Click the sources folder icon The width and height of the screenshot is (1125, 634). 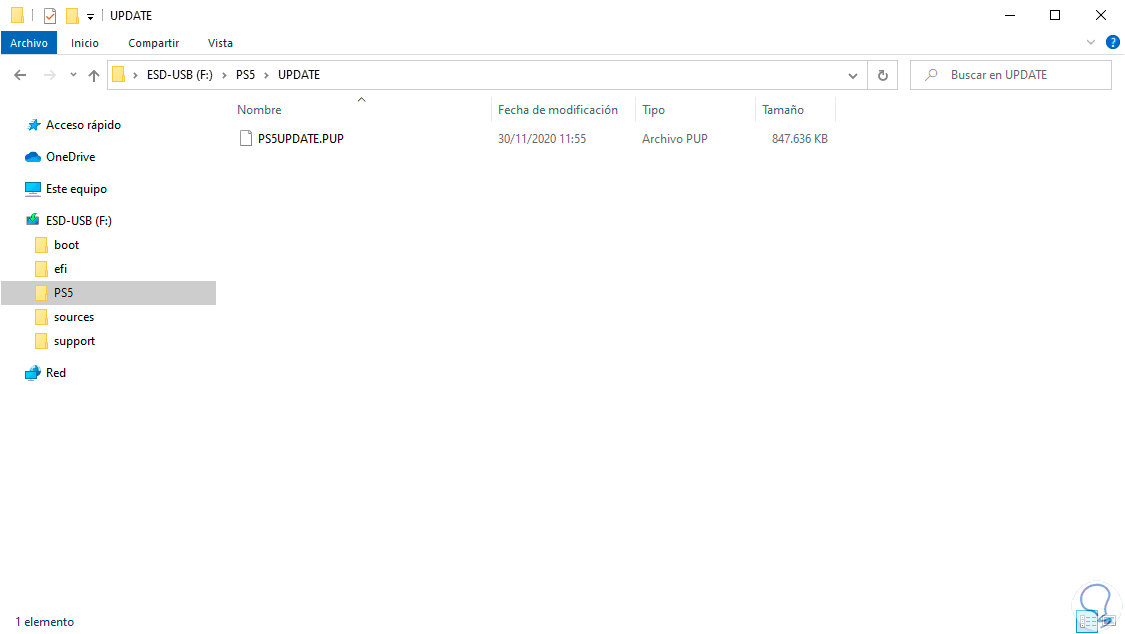coord(42,317)
